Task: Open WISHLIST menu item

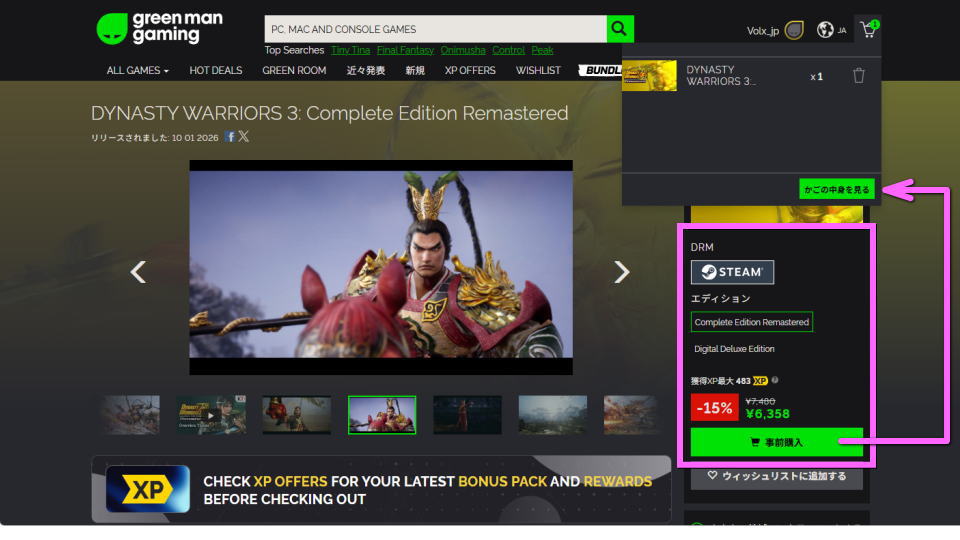Action: click(x=538, y=70)
